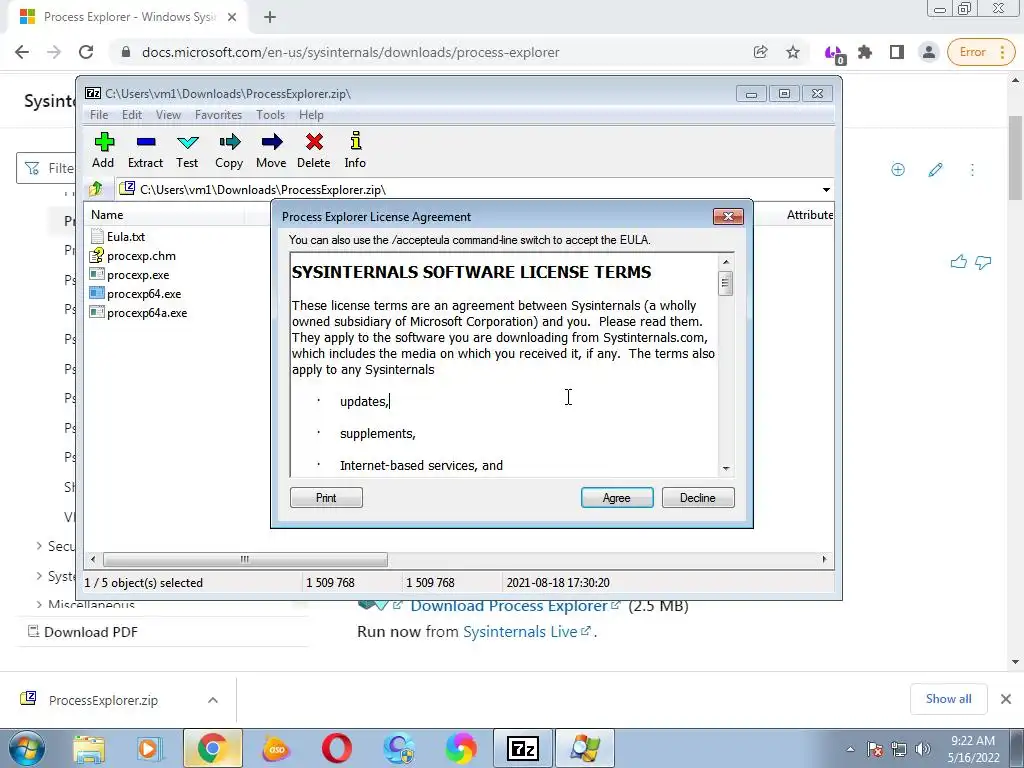Select procexp.exe in the archive list

pos(138,274)
